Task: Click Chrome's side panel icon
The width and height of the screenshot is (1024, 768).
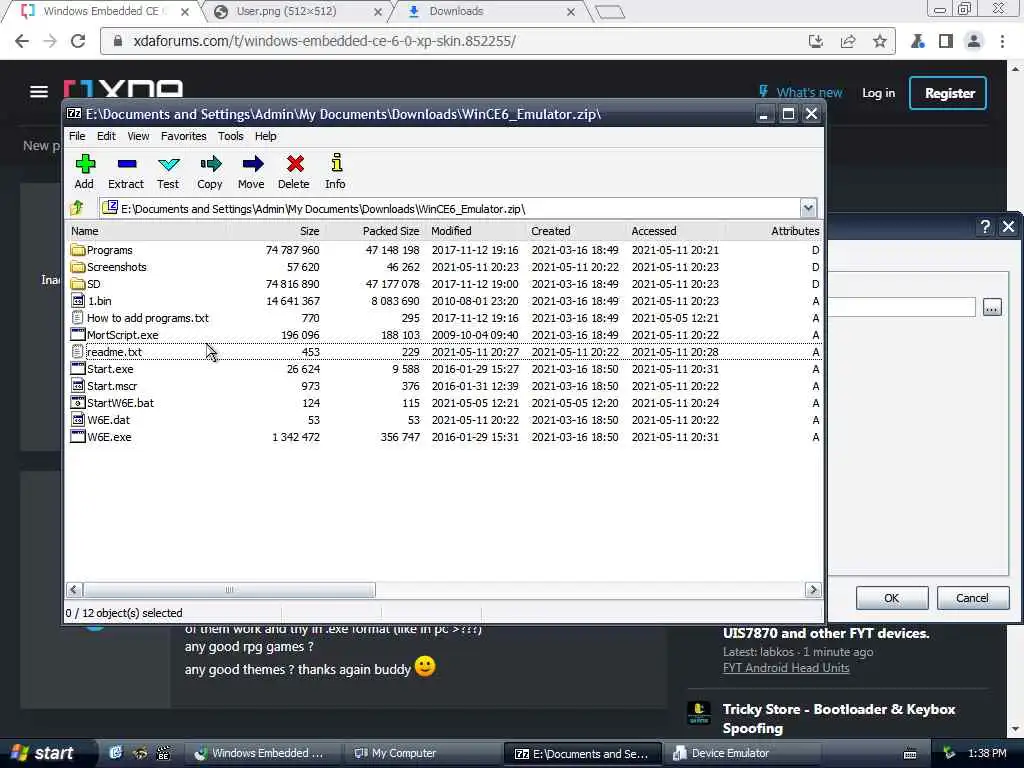Action: click(x=946, y=41)
